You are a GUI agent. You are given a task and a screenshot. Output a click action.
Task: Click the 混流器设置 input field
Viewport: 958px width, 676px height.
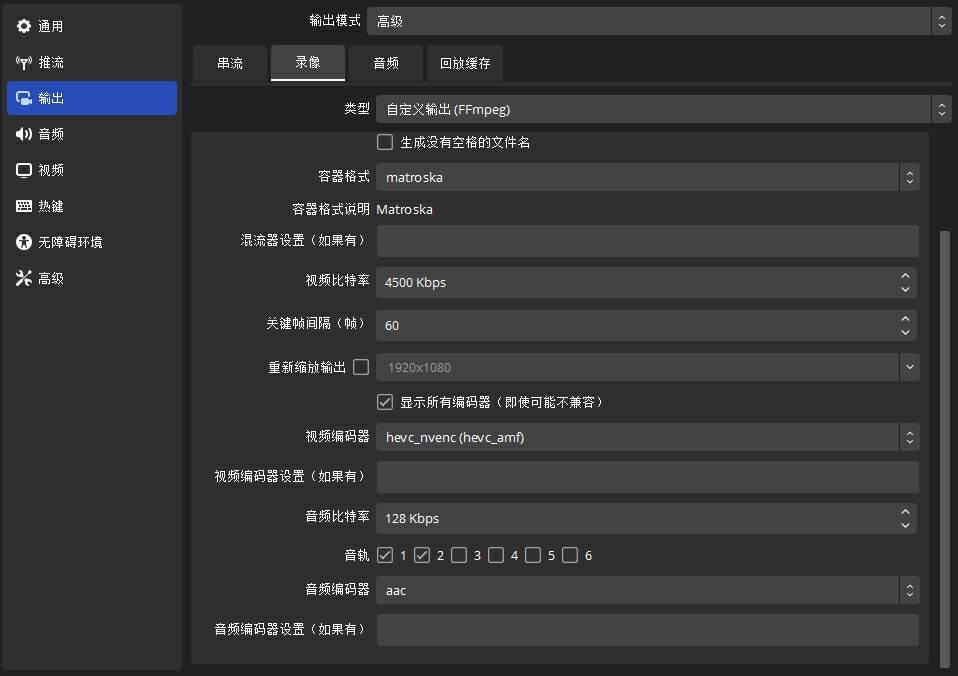pyautogui.click(x=648, y=241)
